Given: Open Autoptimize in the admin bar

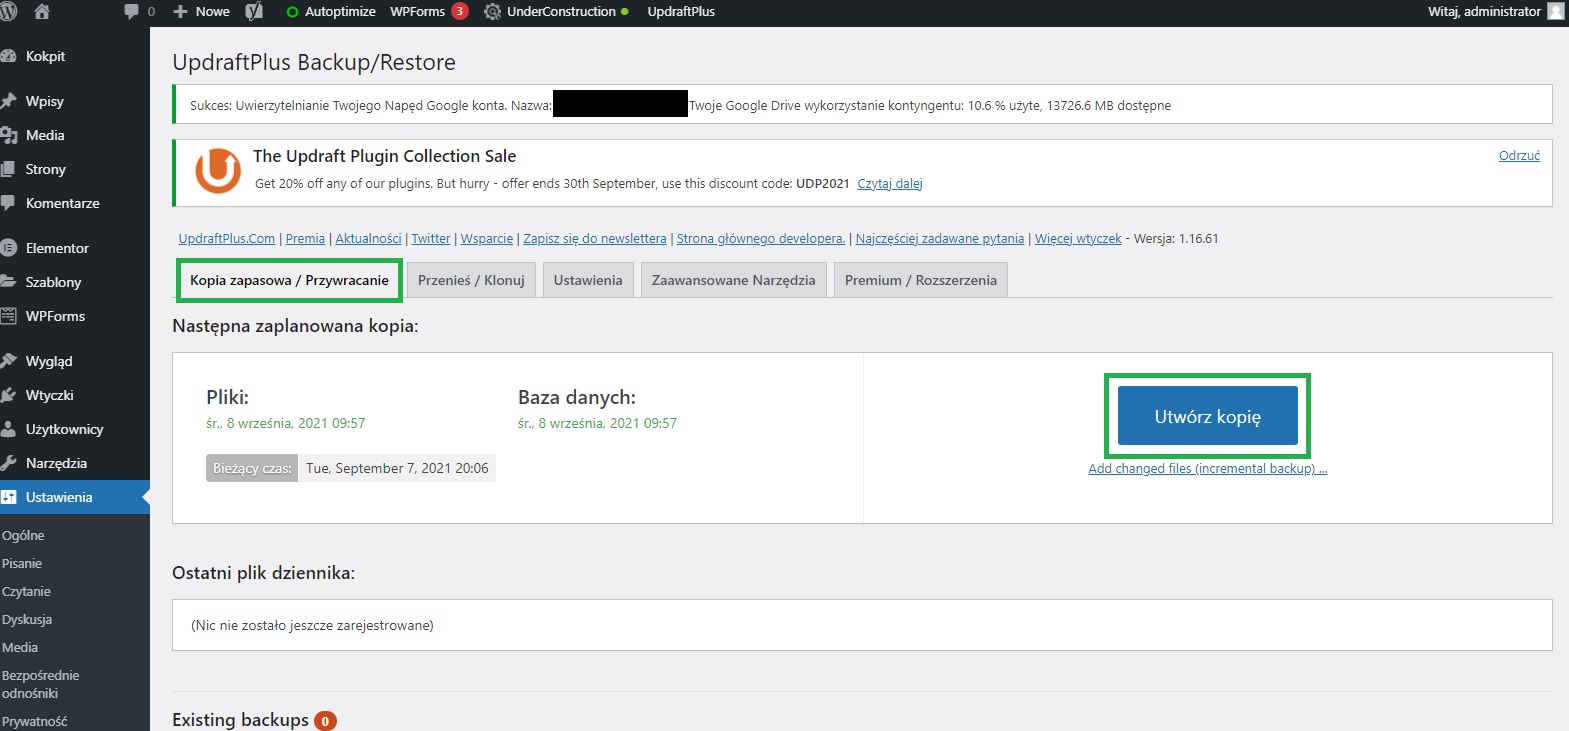Looking at the screenshot, I should click(x=330, y=12).
